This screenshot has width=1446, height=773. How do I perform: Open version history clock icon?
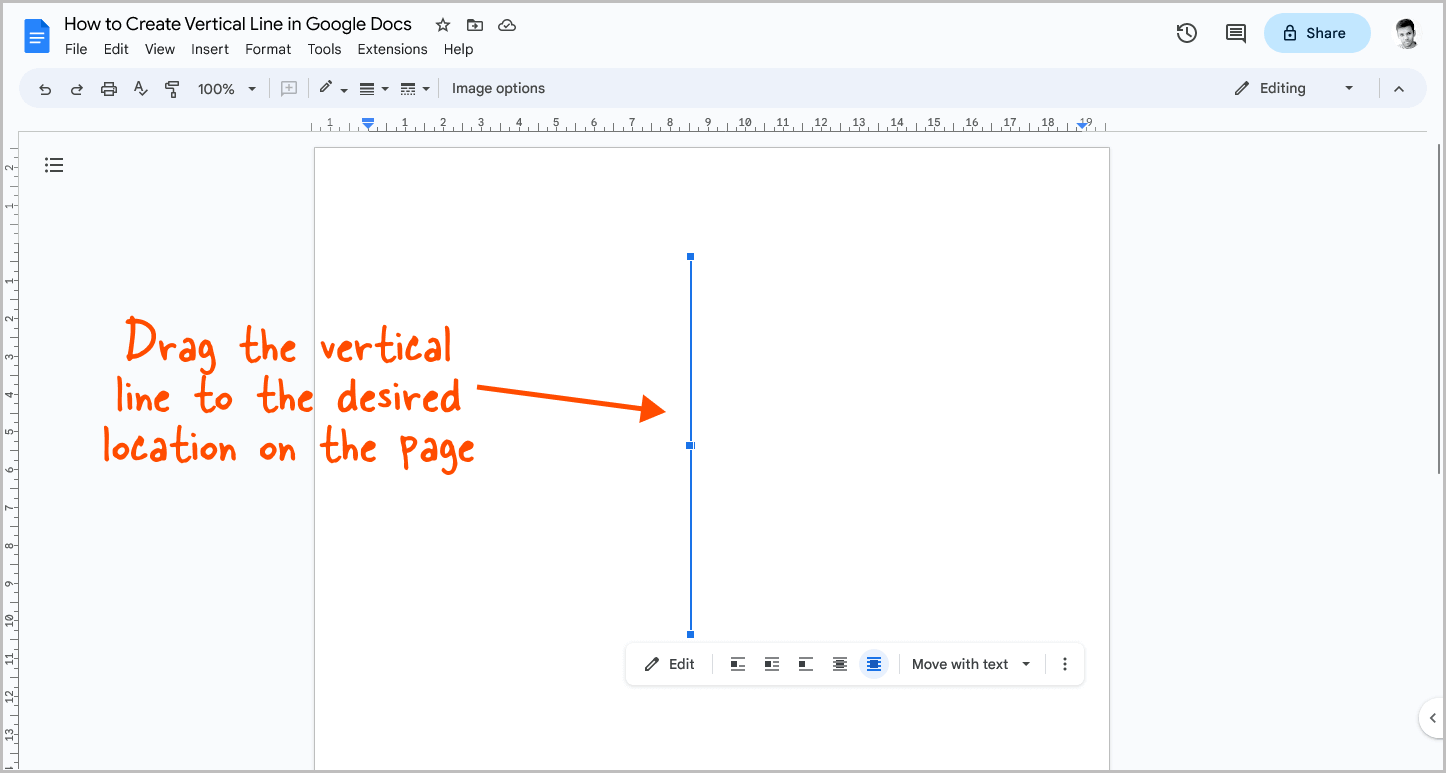(1186, 33)
